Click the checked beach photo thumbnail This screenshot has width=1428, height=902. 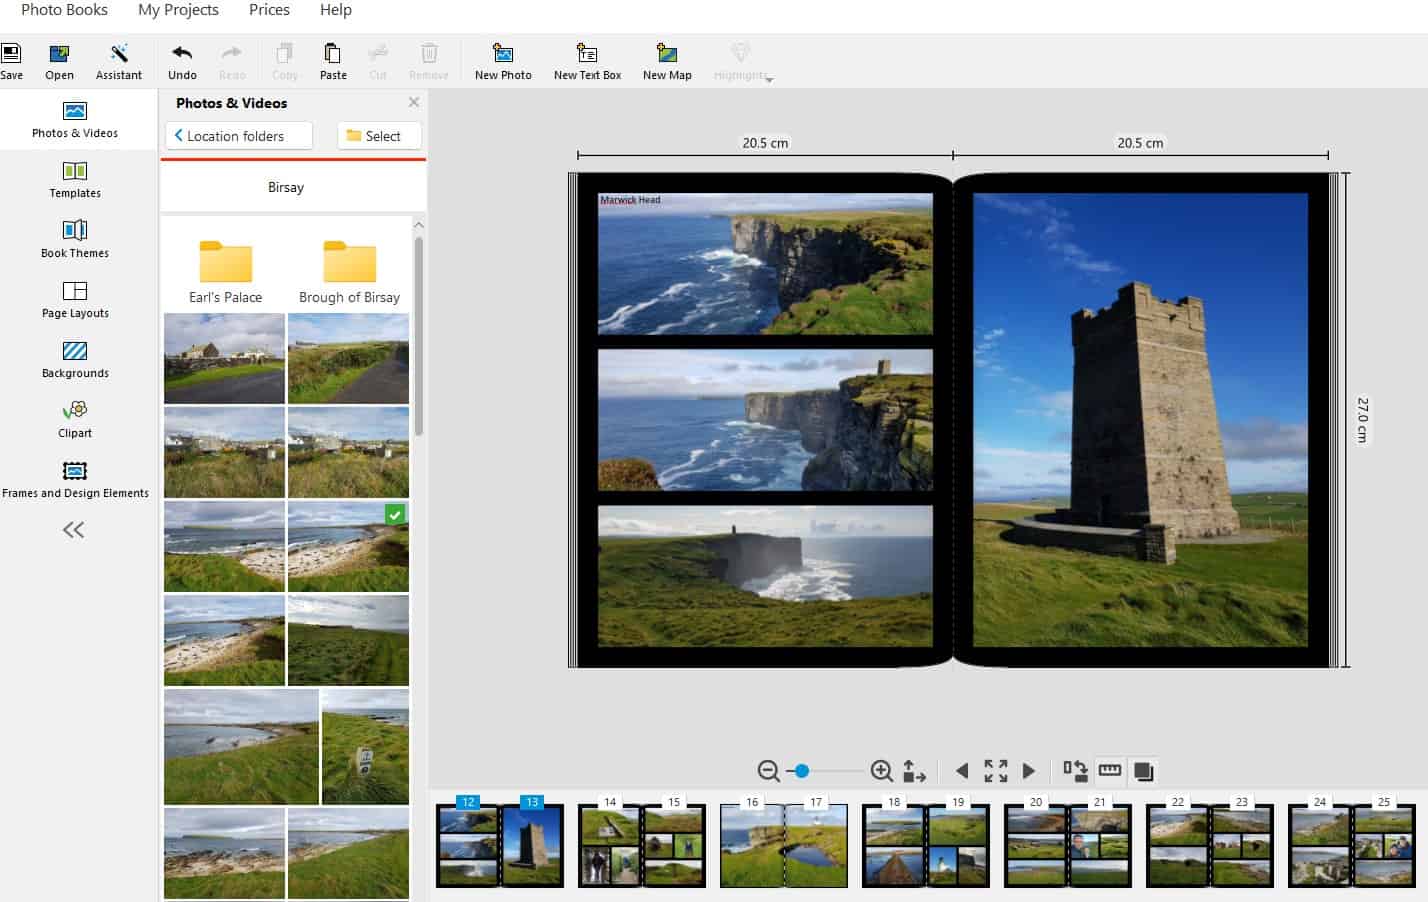(x=348, y=547)
